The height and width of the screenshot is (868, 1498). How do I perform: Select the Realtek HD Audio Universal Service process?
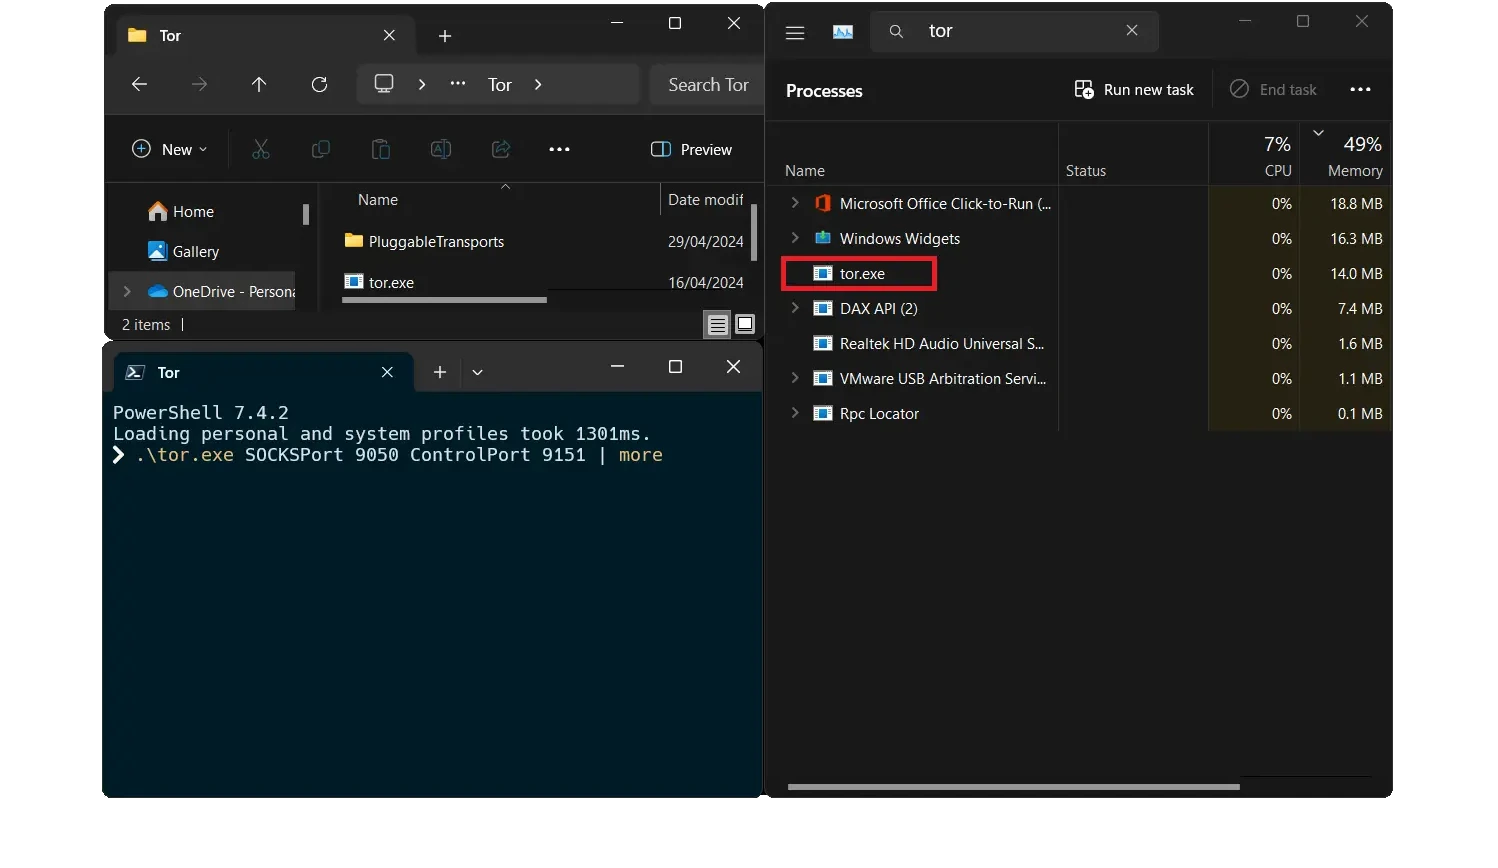tap(942, 343)
